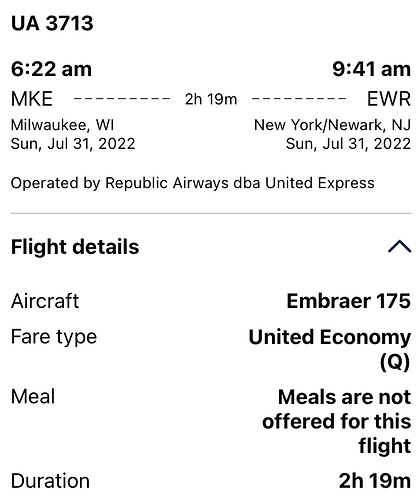This screenshot has width=420, height=500.
Task: Click the Aircraft row label
Action: [45, 301]
